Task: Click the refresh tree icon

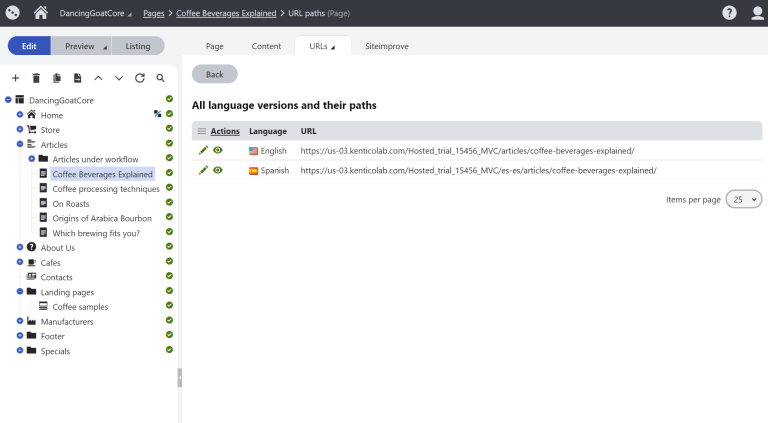Action: click(x=140, y=78)
